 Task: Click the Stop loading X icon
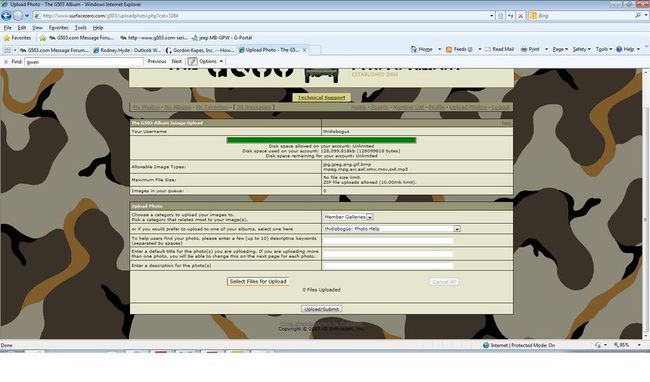coord(521,16)
